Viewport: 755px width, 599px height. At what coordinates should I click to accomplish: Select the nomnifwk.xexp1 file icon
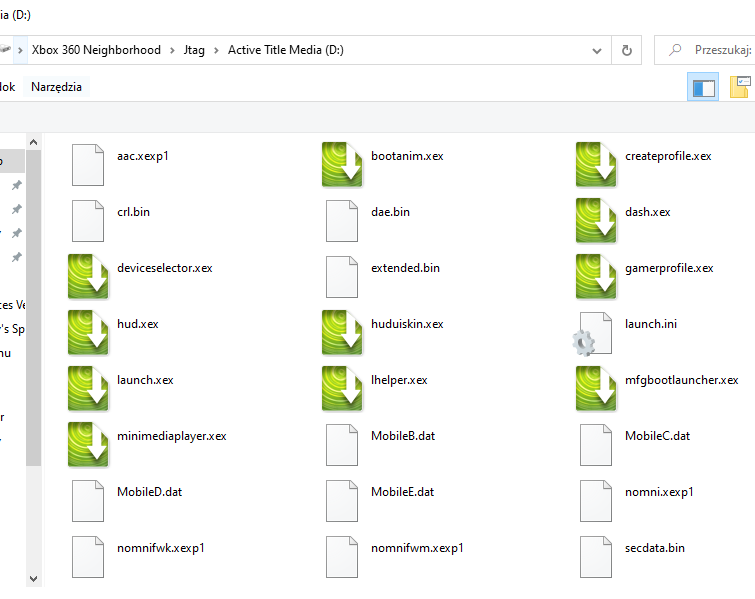(88, 557)
